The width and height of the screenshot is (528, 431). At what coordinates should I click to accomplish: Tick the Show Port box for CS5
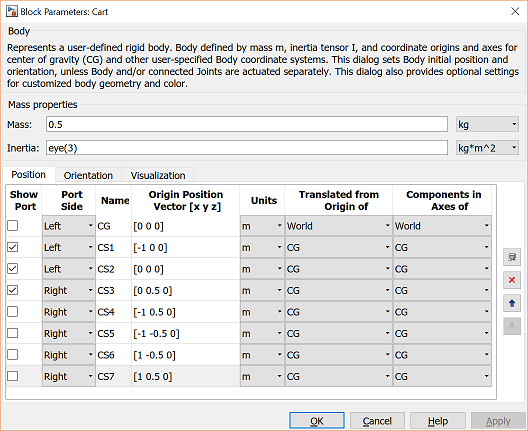(13, 333)
